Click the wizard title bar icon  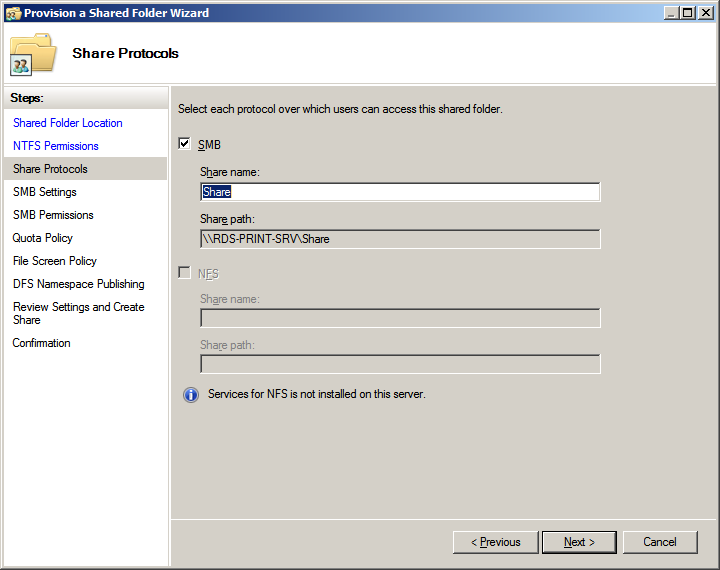13,13
